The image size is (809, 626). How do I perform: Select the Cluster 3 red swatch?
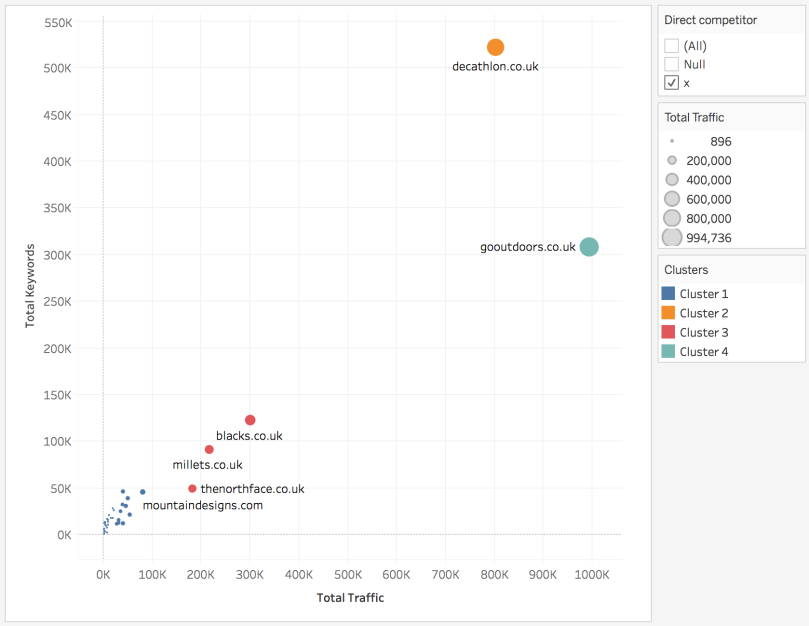(x=668, y=332)
